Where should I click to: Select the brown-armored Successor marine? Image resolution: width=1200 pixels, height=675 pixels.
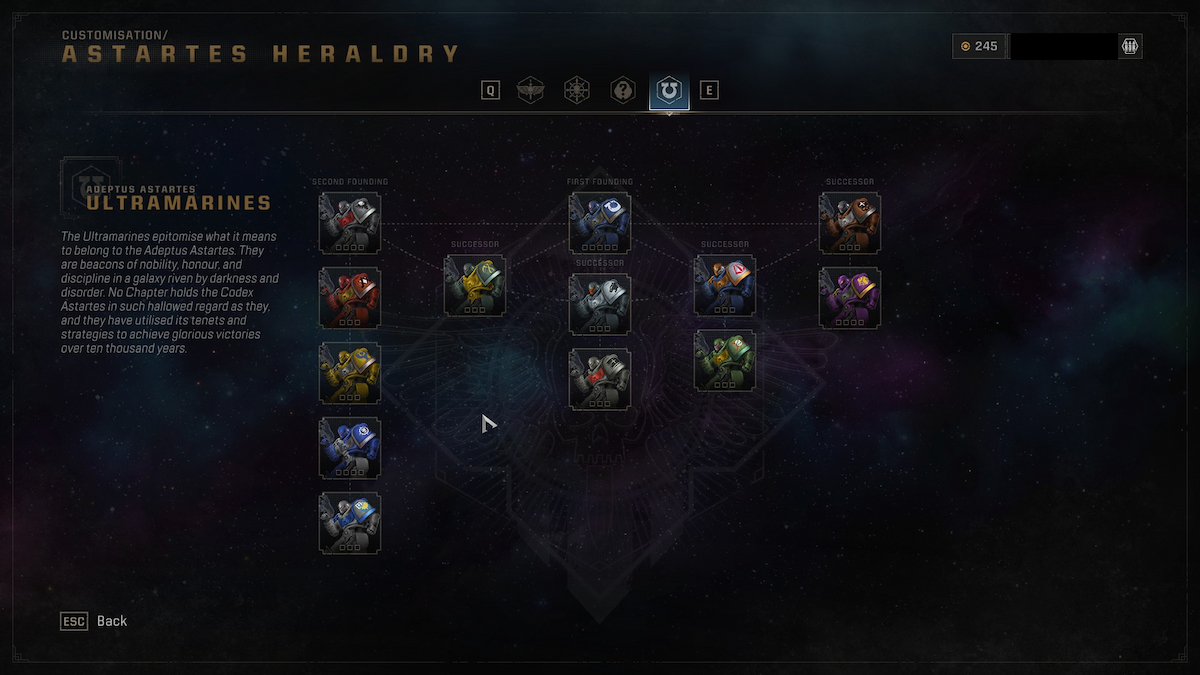pyautogui.click(x=850, y=223)
